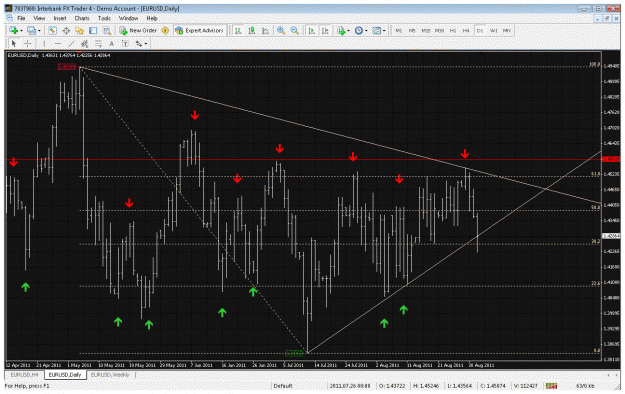Switch to the H4 timeframe
Viewport: 625px width, 394px height.
466,30
